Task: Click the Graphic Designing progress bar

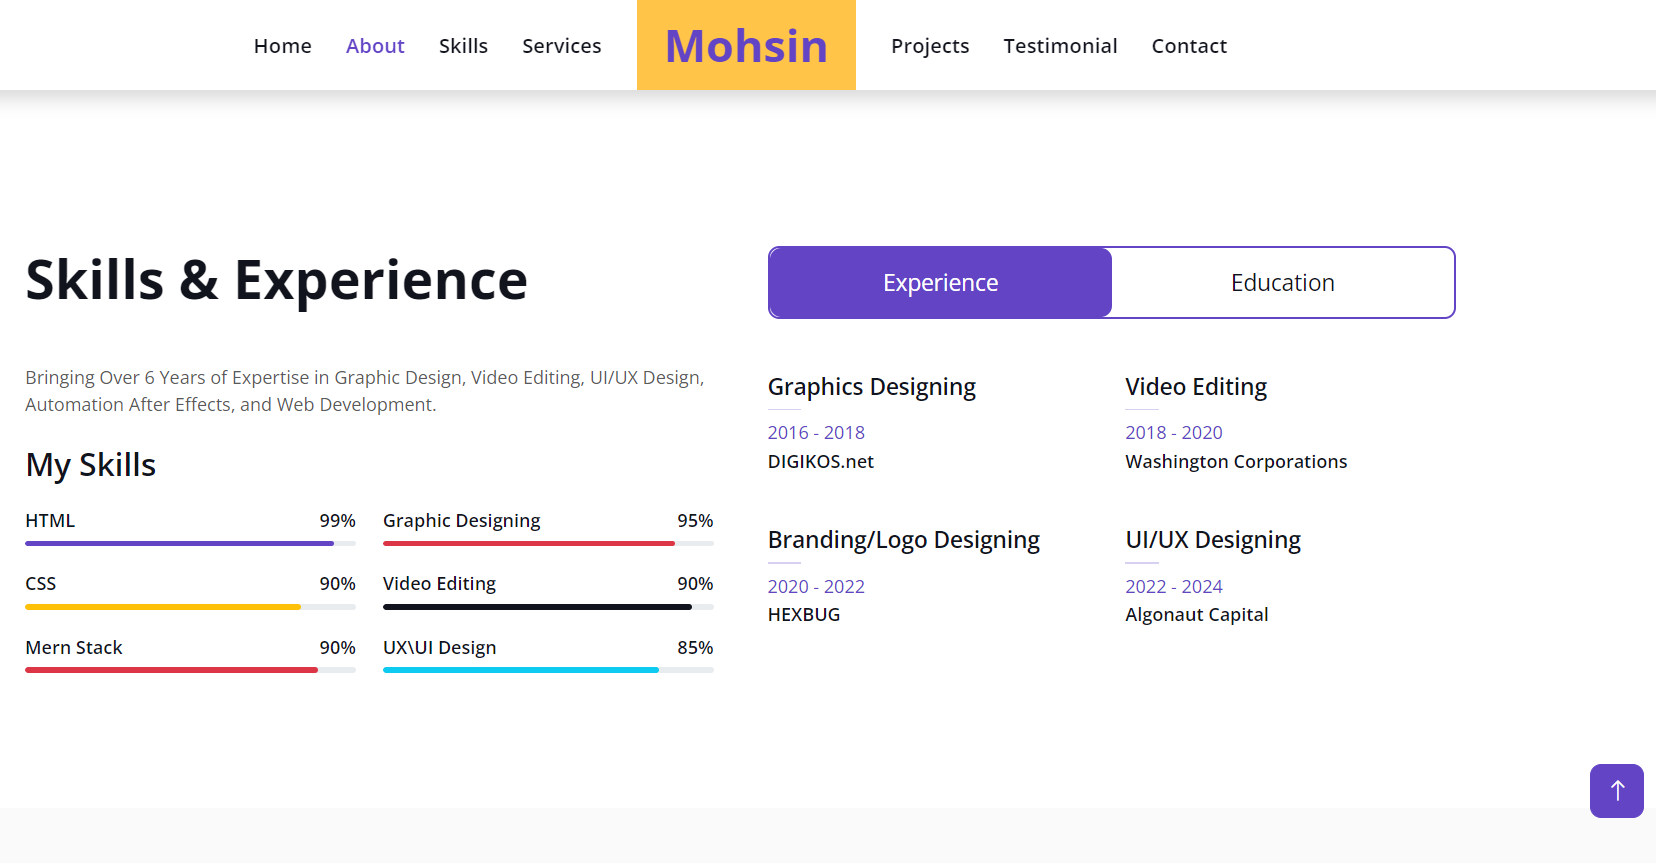Action: pos(548,543)
